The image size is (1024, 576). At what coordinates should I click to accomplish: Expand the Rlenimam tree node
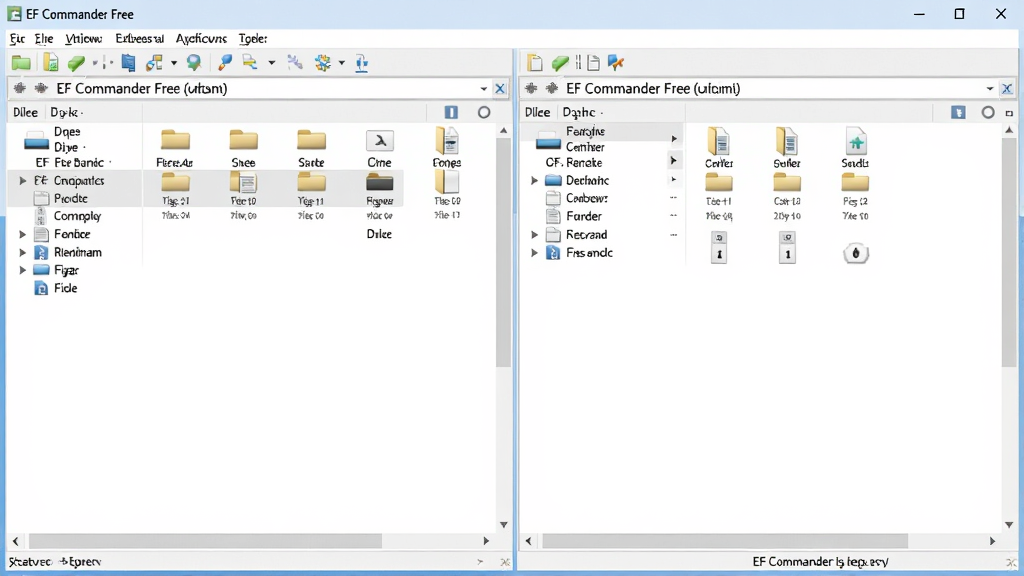tap(23, 252)
